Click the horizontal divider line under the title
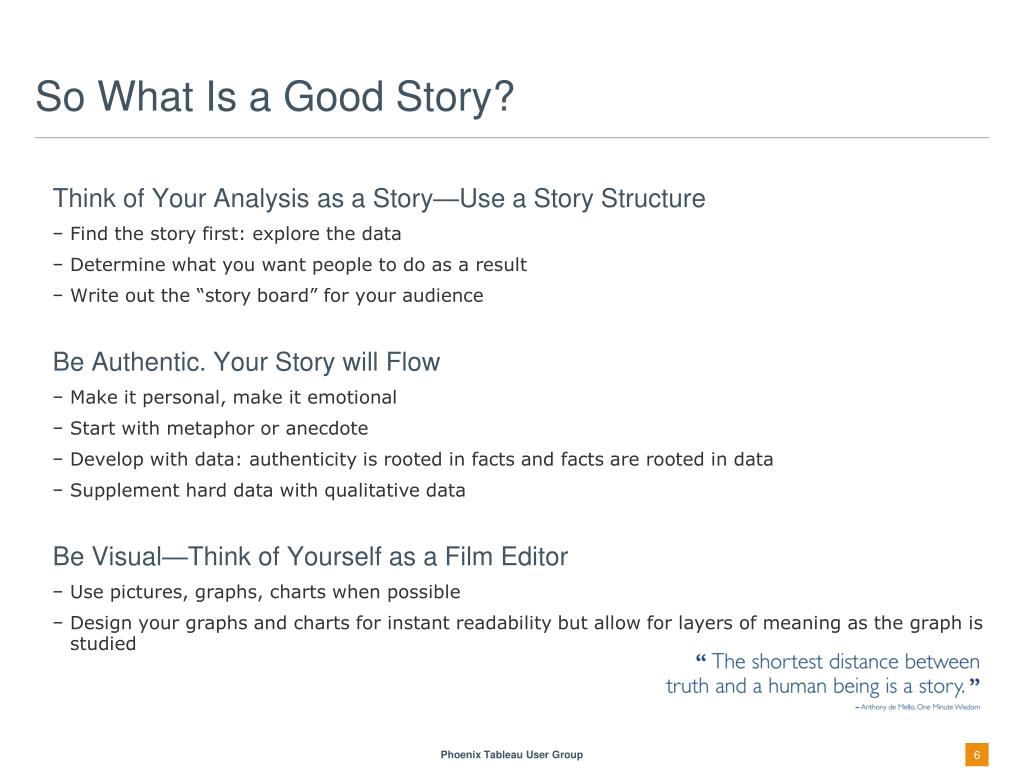The image size is (1024, 775). point(512,138)
